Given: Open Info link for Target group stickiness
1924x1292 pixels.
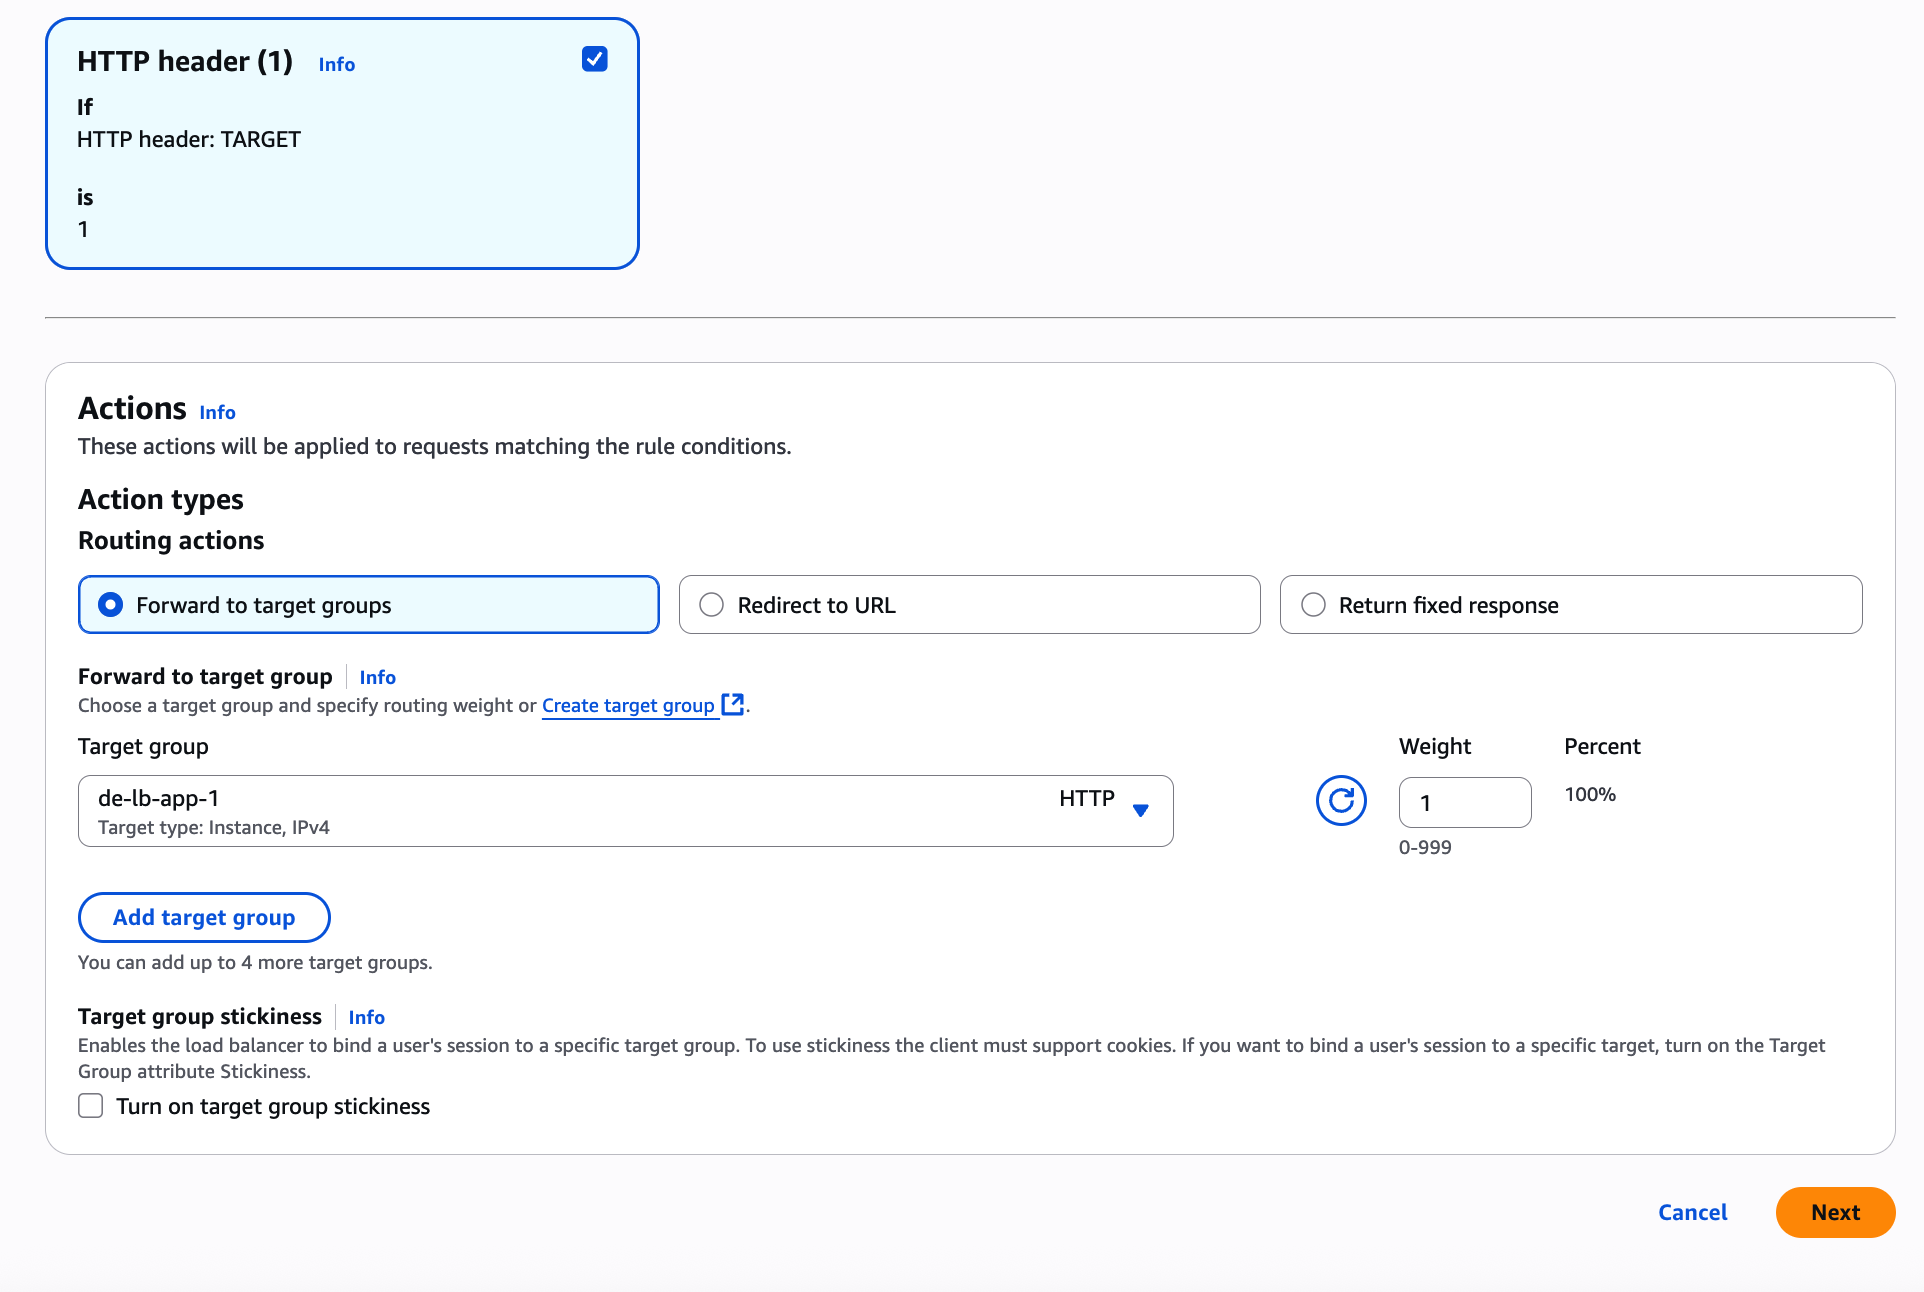Looking at the screenshot, I should pos(366,1017).
